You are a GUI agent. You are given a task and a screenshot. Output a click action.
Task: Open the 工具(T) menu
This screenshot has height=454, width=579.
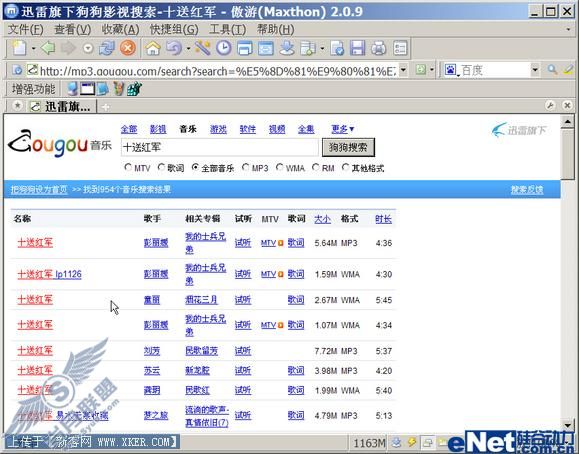point(227,29)
